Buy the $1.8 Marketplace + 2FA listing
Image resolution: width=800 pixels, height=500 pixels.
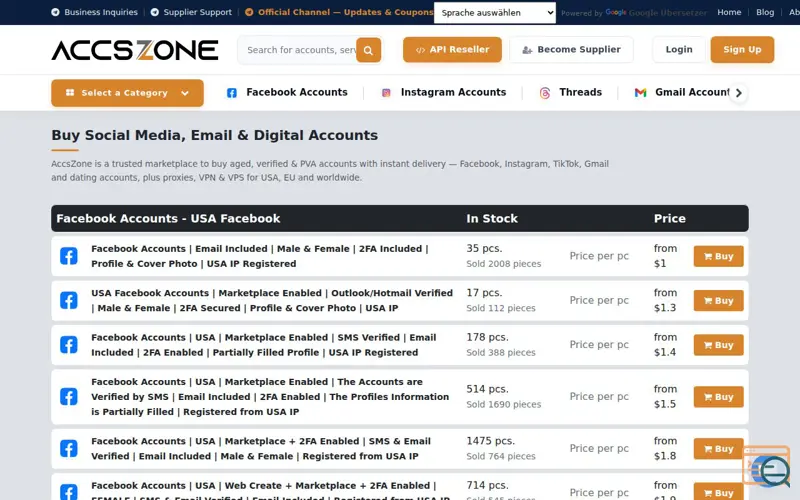(718, 448)
